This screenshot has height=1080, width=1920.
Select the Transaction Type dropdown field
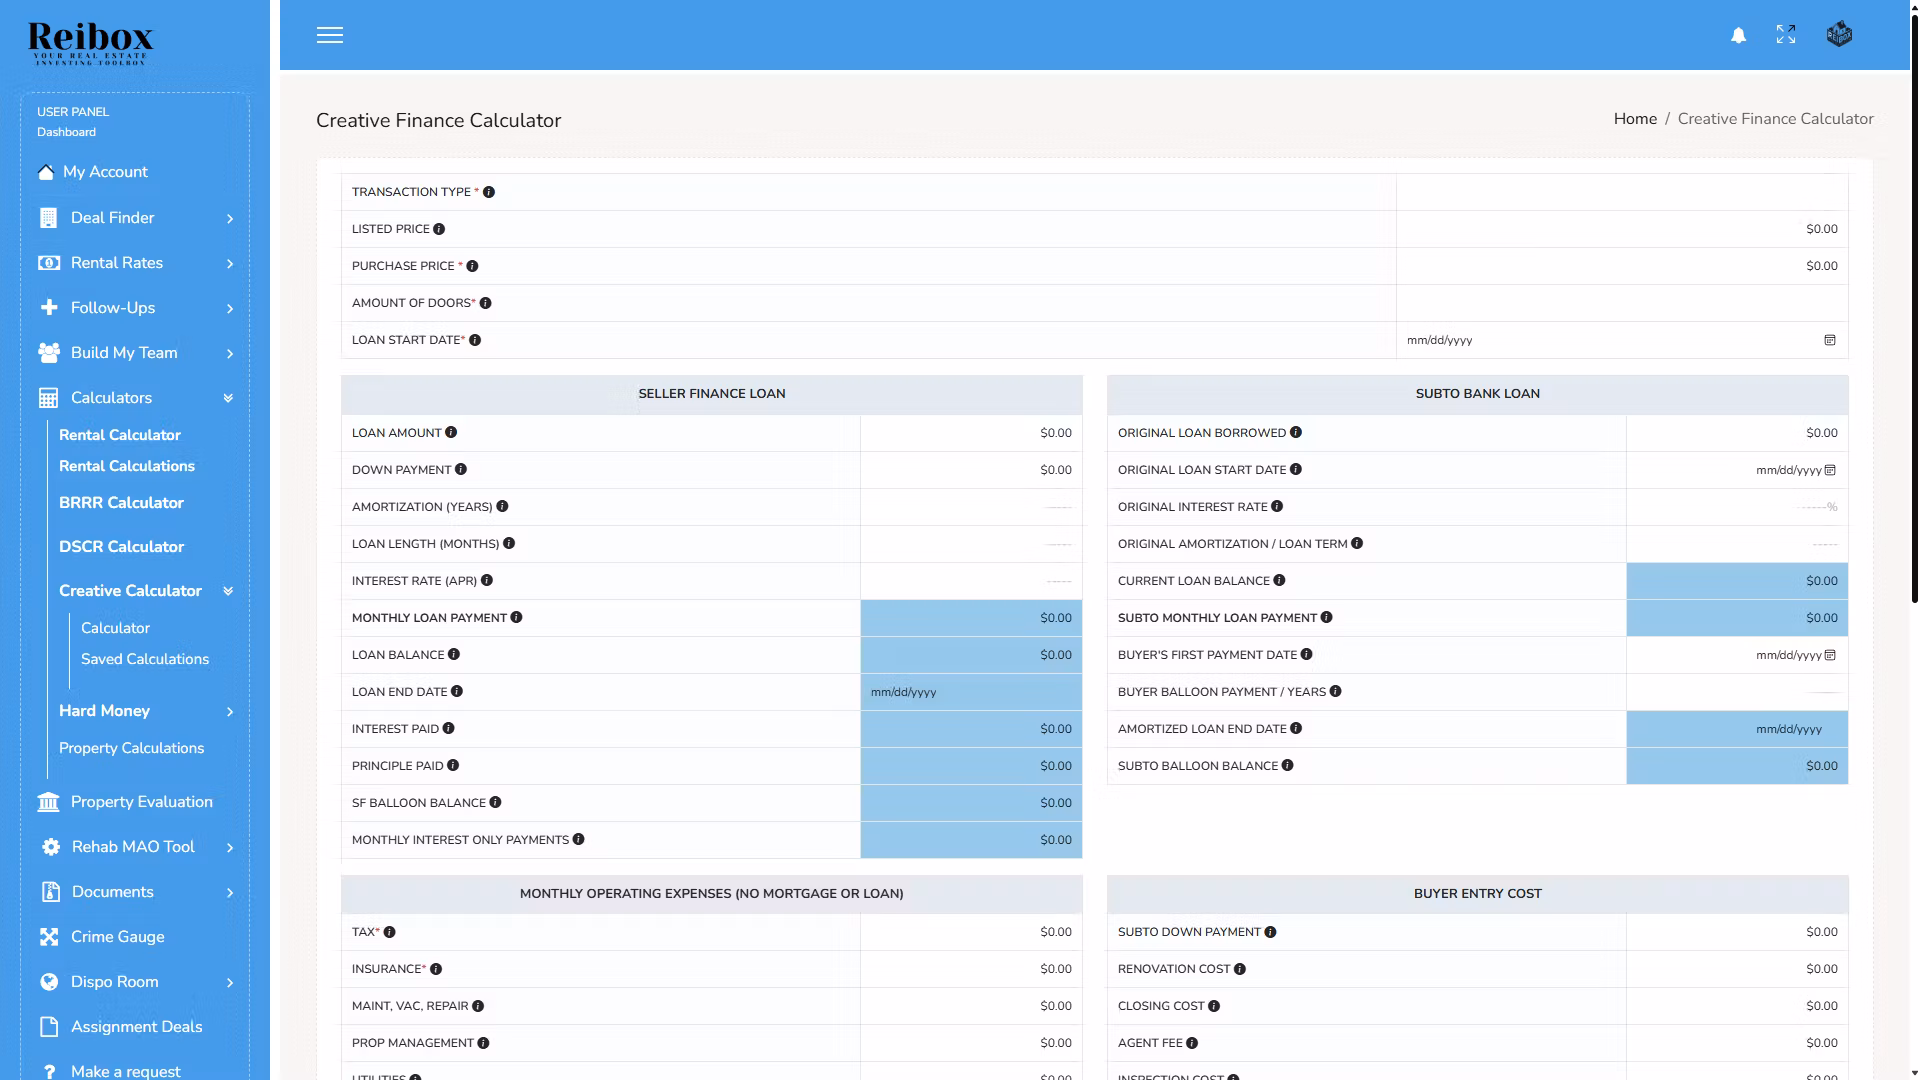[1621, 192]
